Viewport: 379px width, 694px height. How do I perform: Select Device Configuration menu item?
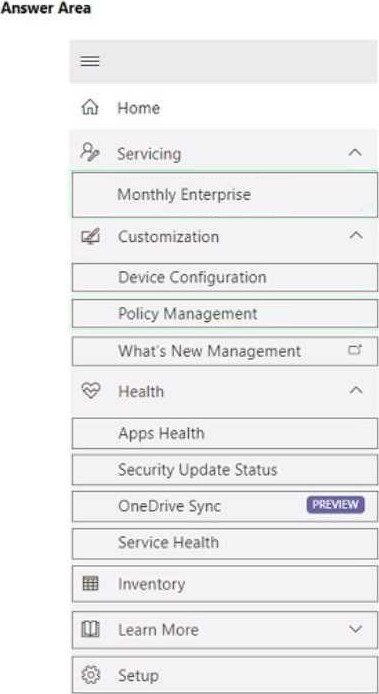pos(225,278)
